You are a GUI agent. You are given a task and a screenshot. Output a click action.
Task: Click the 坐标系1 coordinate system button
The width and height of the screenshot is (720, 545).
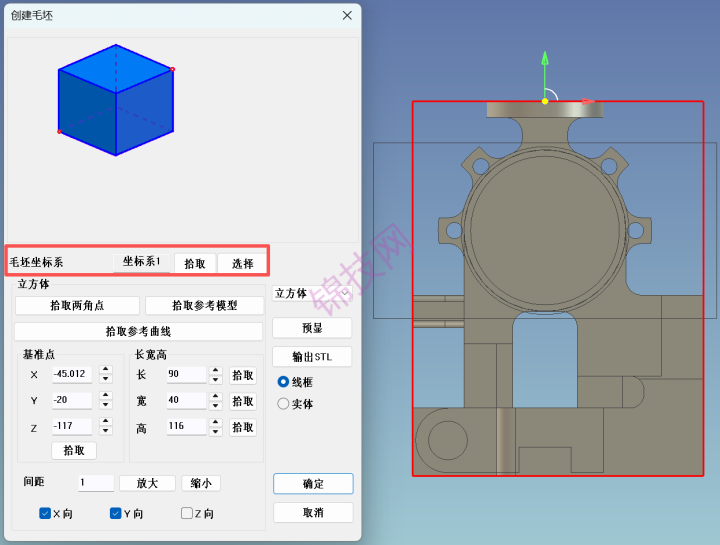click(141, 262)
